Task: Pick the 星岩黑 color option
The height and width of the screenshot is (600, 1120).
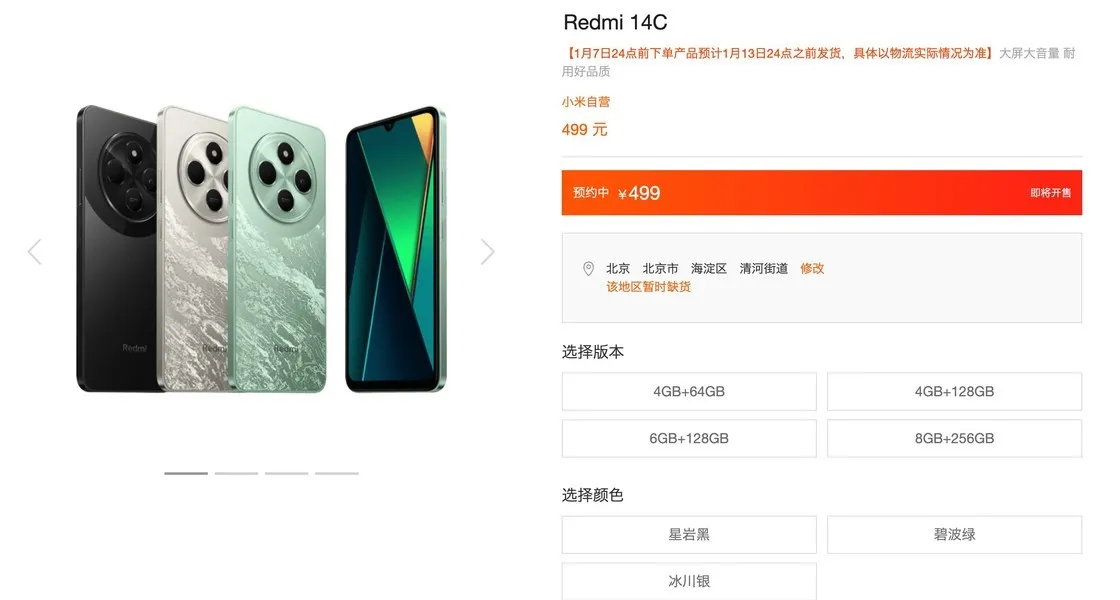Action: [689, 534]
